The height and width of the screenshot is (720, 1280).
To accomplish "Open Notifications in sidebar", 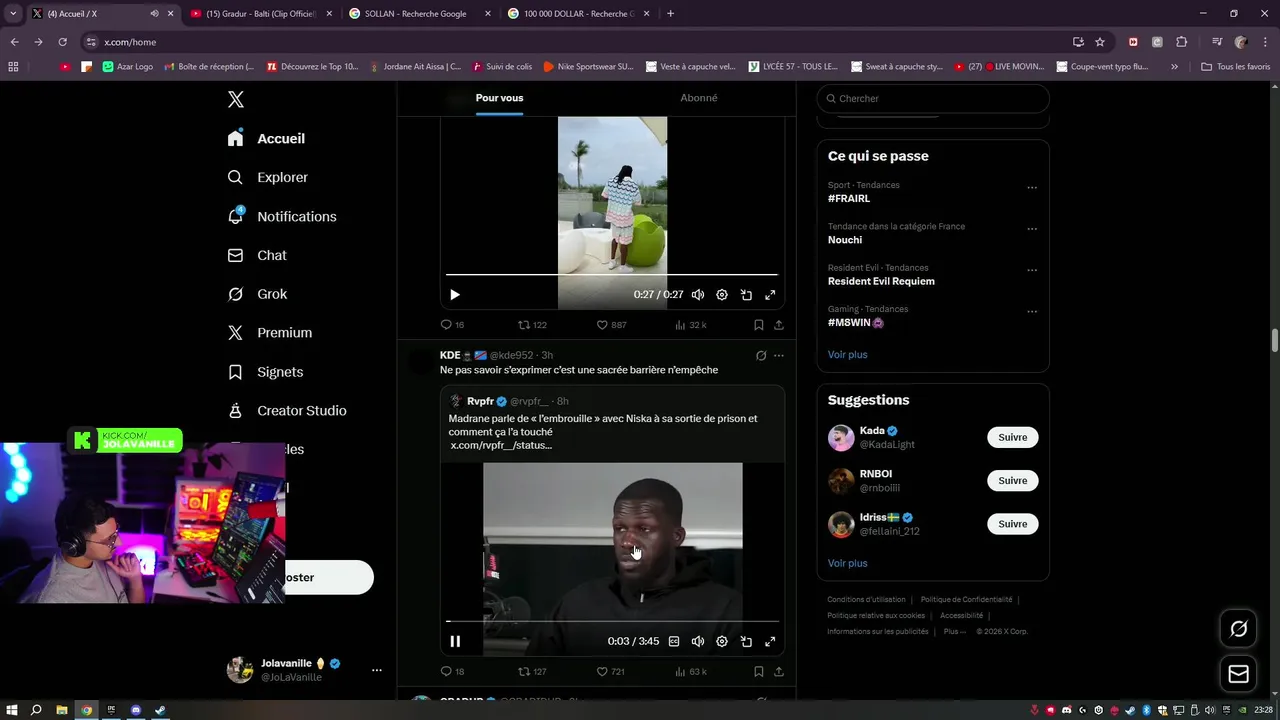I will 281,216.
